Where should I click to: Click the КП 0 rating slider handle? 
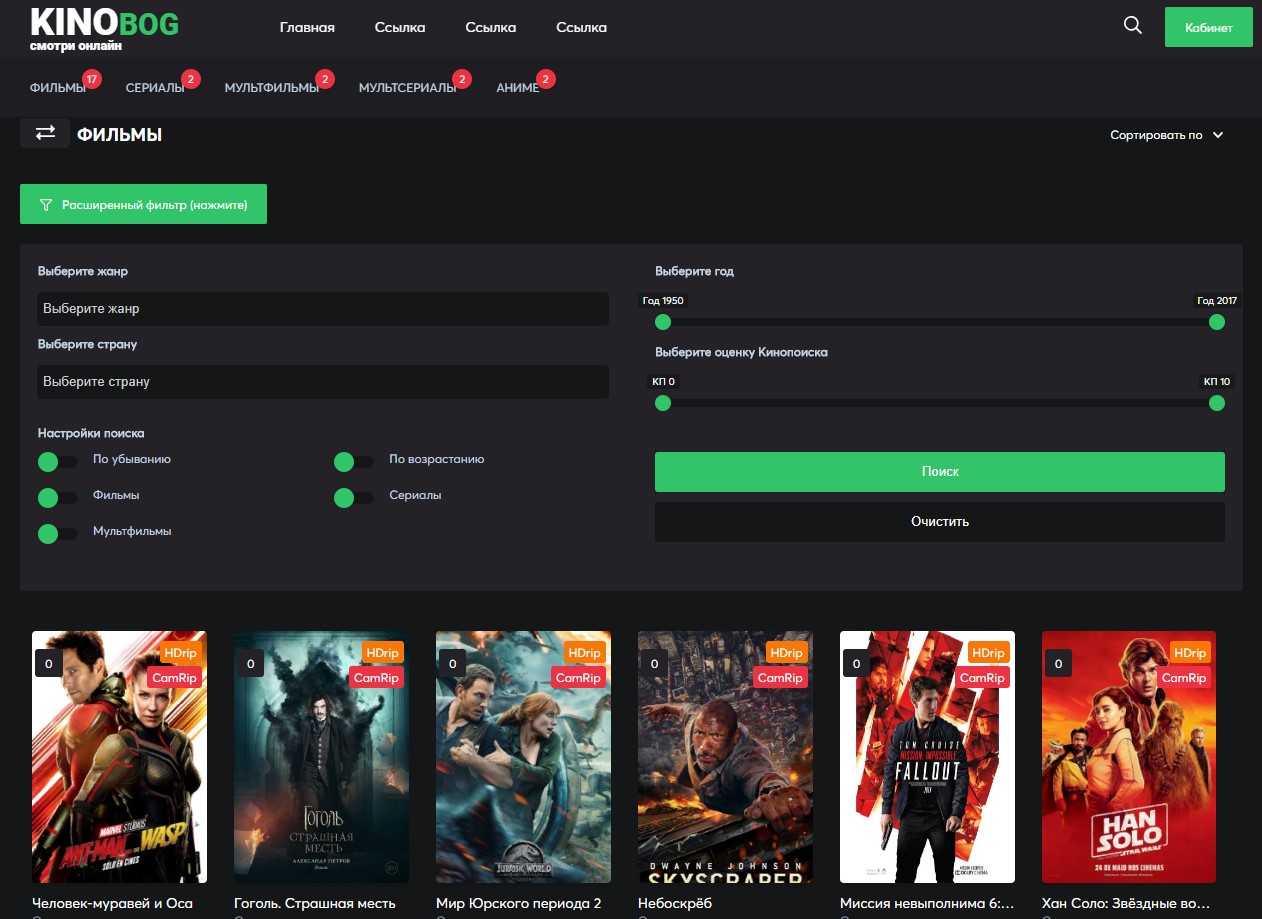(x=662, y=403)
